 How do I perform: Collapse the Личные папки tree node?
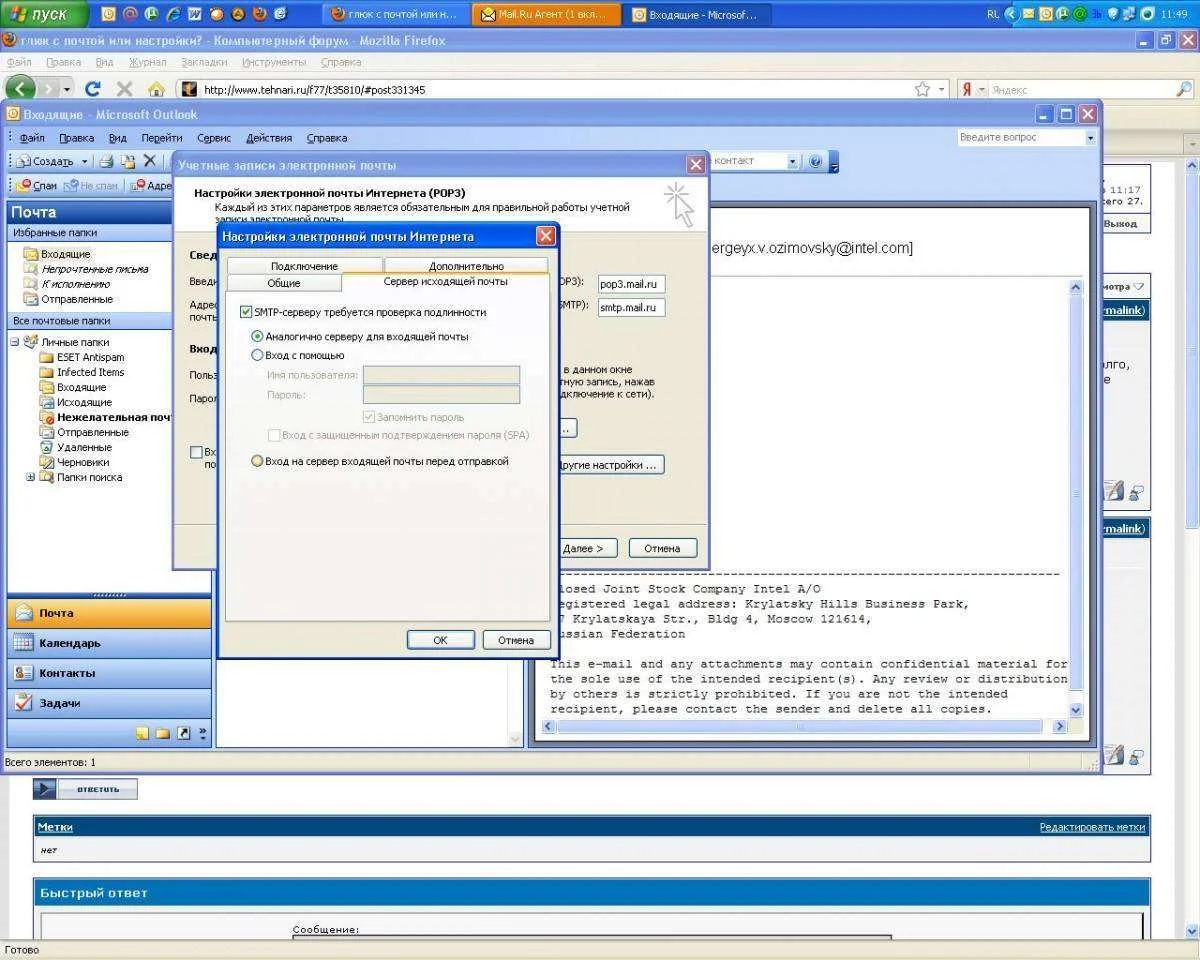tap(15, 342)
